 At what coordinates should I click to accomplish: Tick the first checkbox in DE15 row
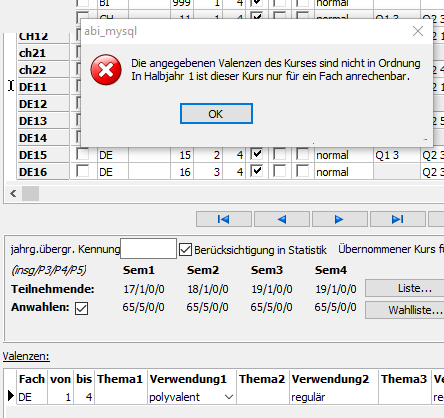click(82, 154)
